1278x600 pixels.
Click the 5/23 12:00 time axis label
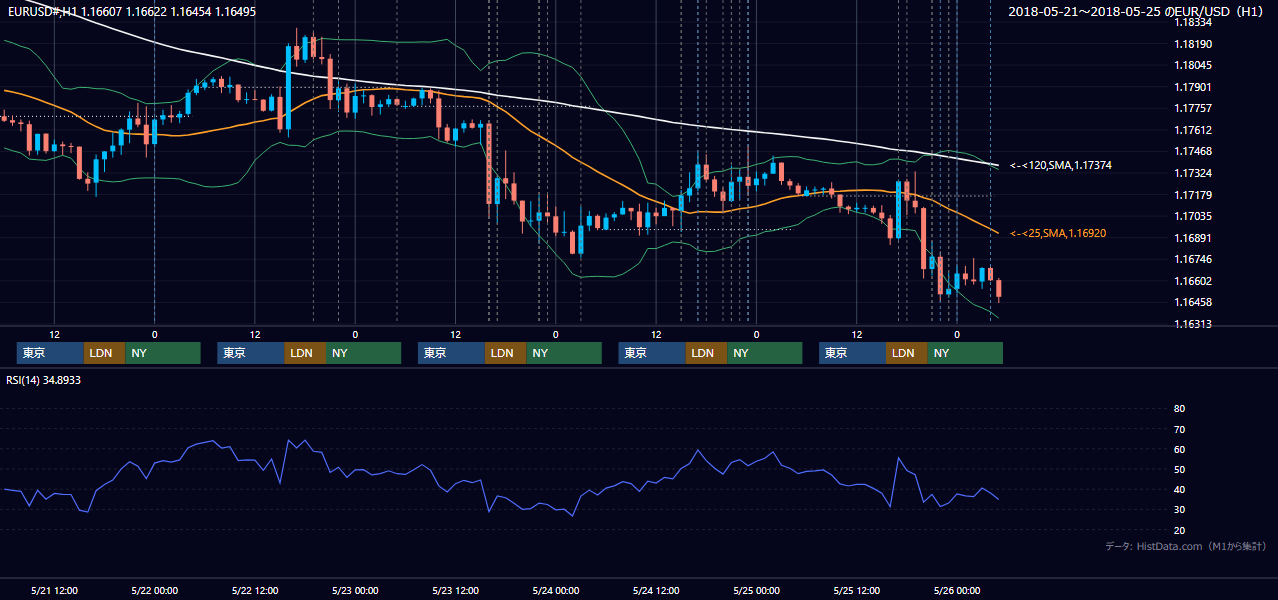tap(456, 590)
